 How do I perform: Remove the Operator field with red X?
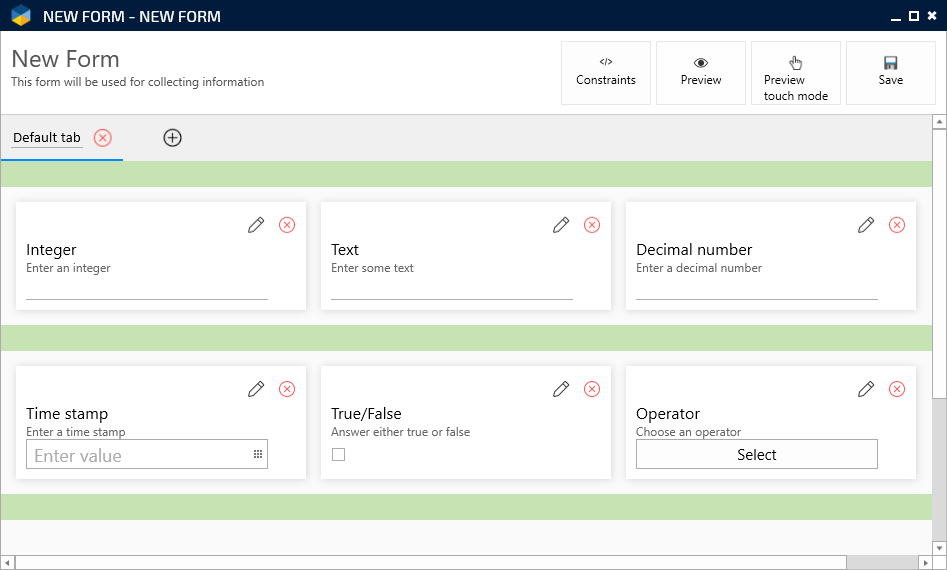[897, 389]
